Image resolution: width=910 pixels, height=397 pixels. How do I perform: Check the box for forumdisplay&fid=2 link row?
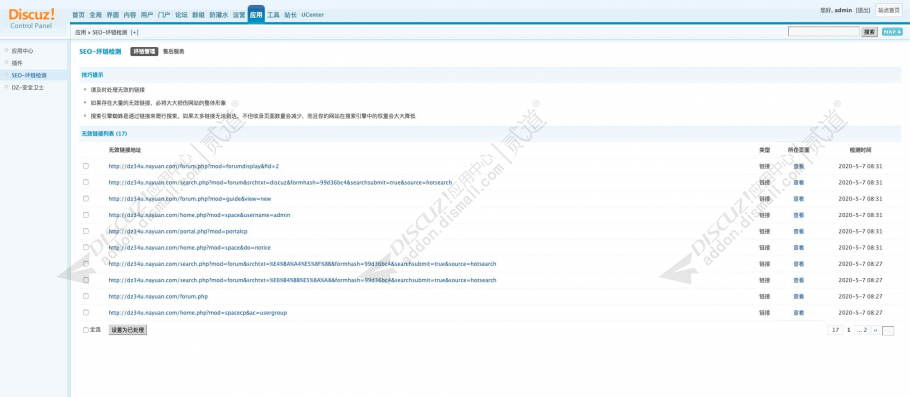86,166
